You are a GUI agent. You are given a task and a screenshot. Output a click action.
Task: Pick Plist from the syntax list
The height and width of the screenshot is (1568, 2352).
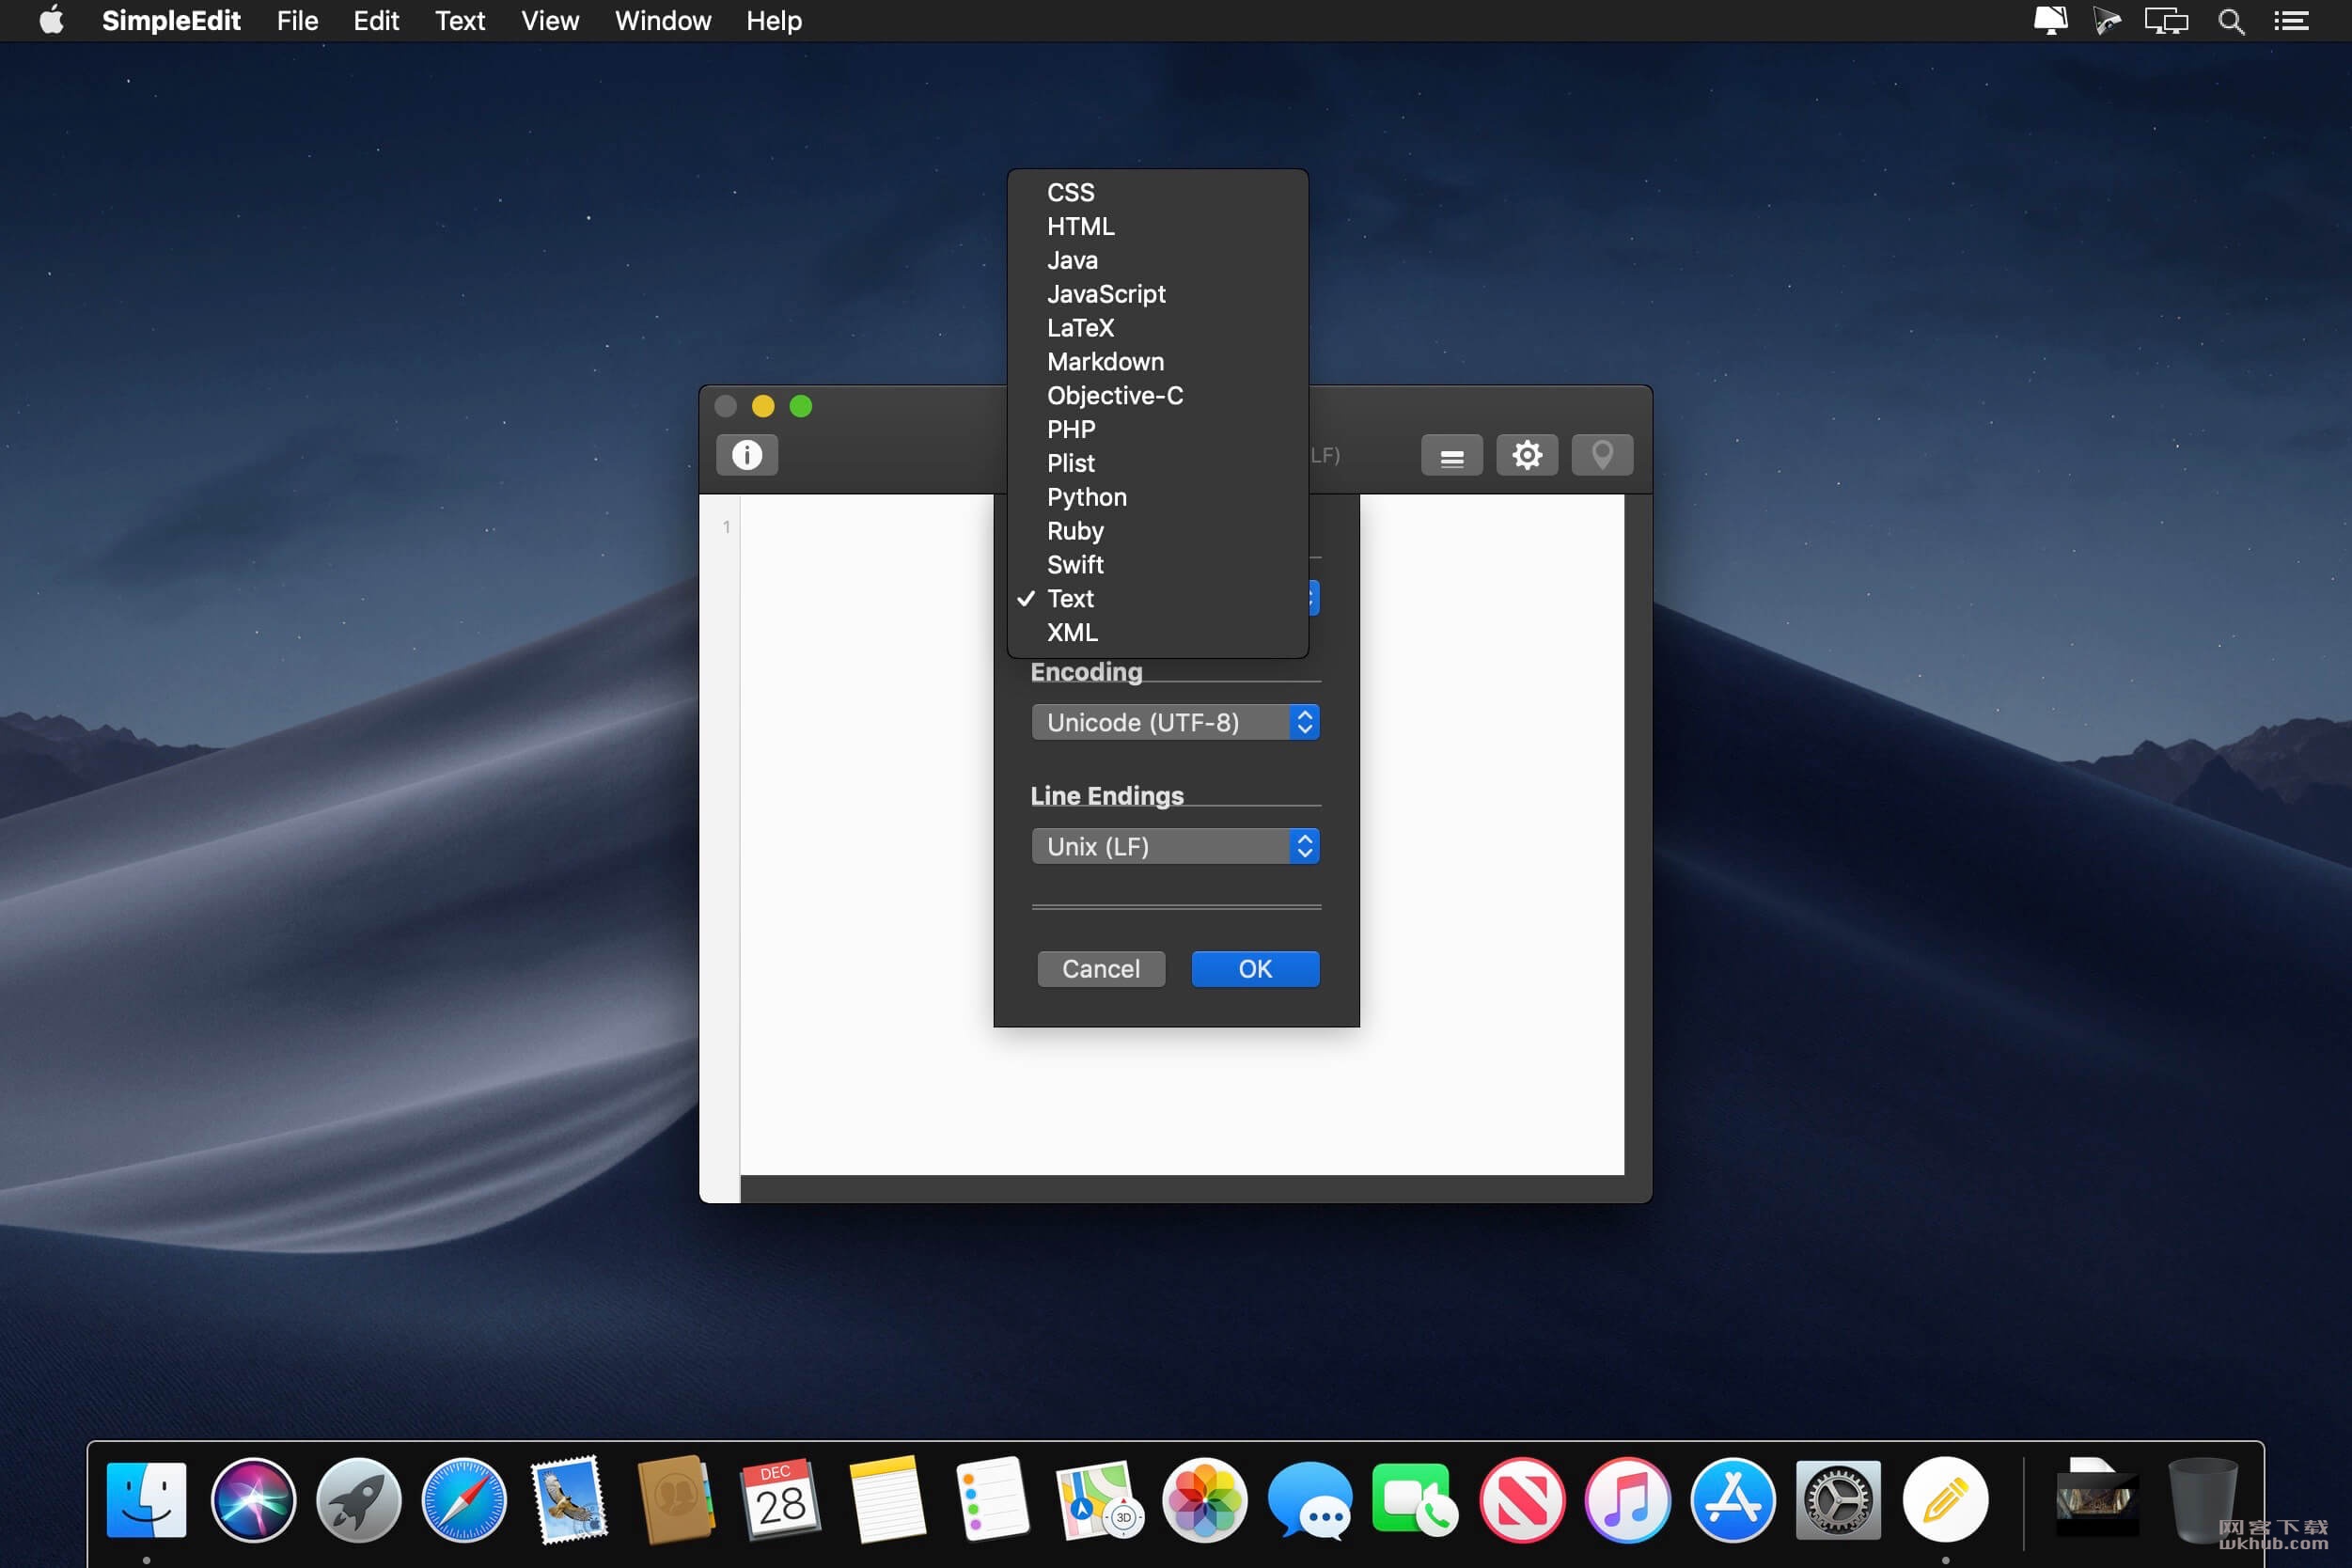[x=1158, y=463]
